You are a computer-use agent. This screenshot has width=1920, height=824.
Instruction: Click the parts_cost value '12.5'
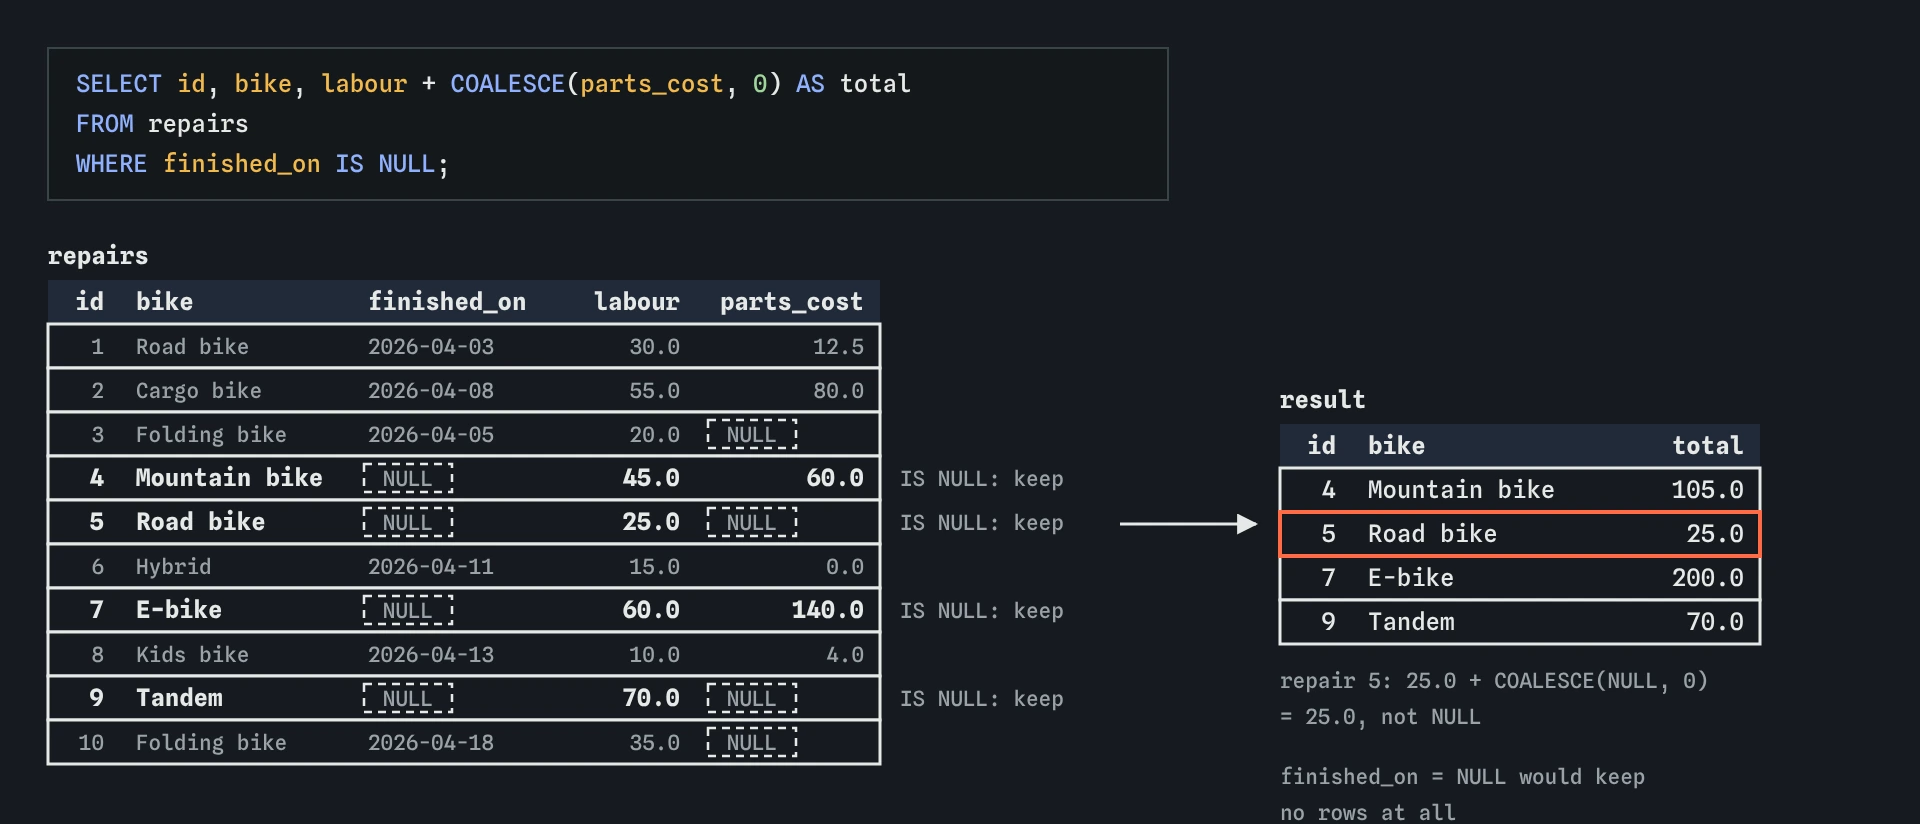click(x=839, y=347)
